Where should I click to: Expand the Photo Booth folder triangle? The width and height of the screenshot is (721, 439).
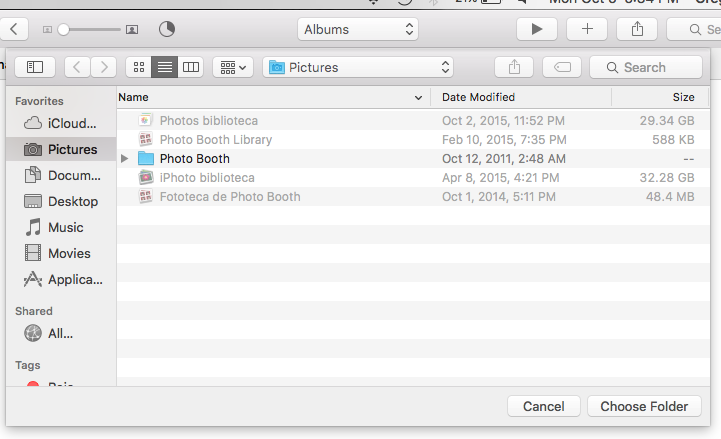point(125,159)
